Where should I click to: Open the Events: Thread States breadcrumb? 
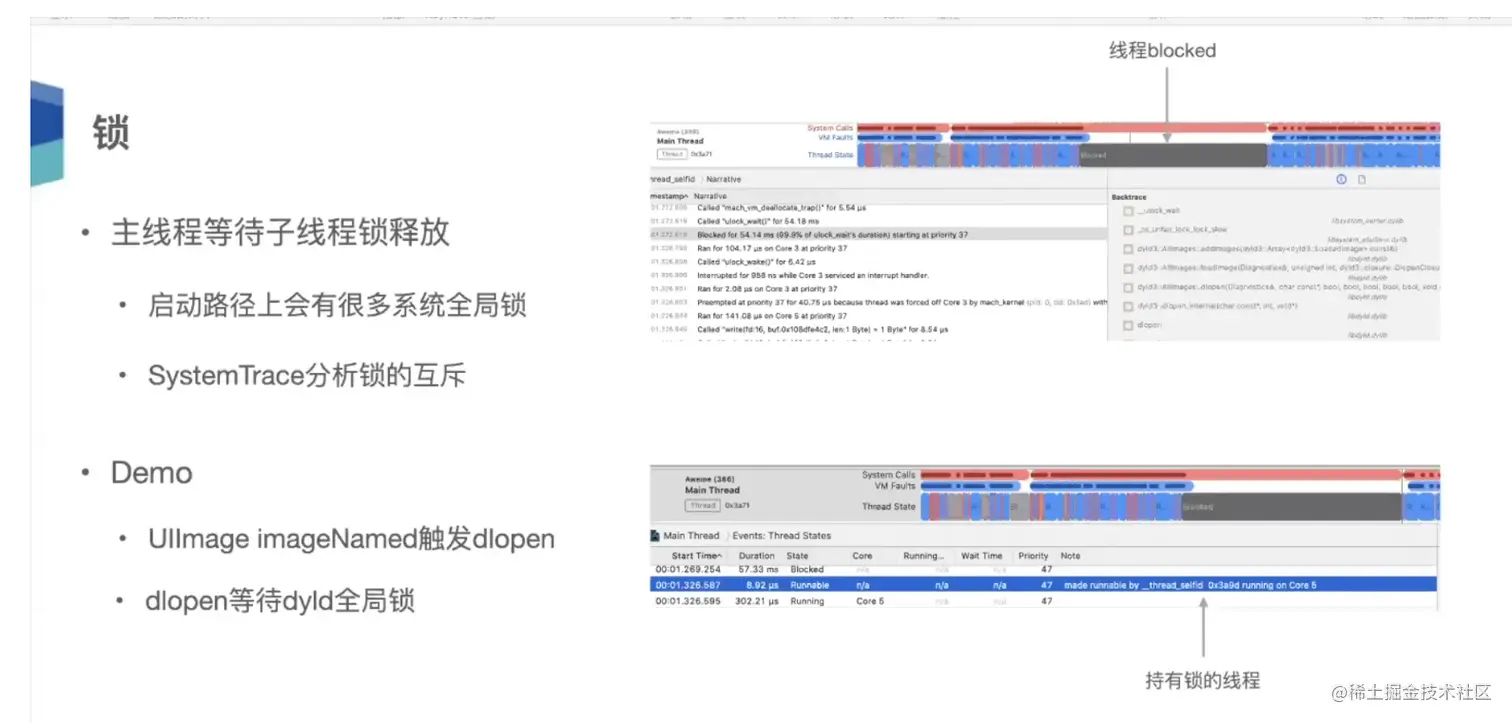click(x=782, y=536)
